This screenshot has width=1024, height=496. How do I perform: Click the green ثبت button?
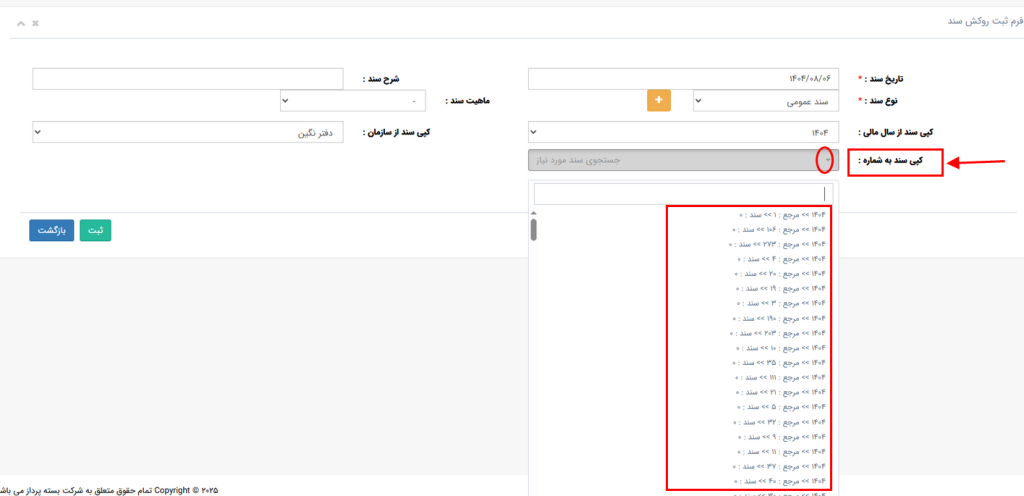[x=96, y=230]
